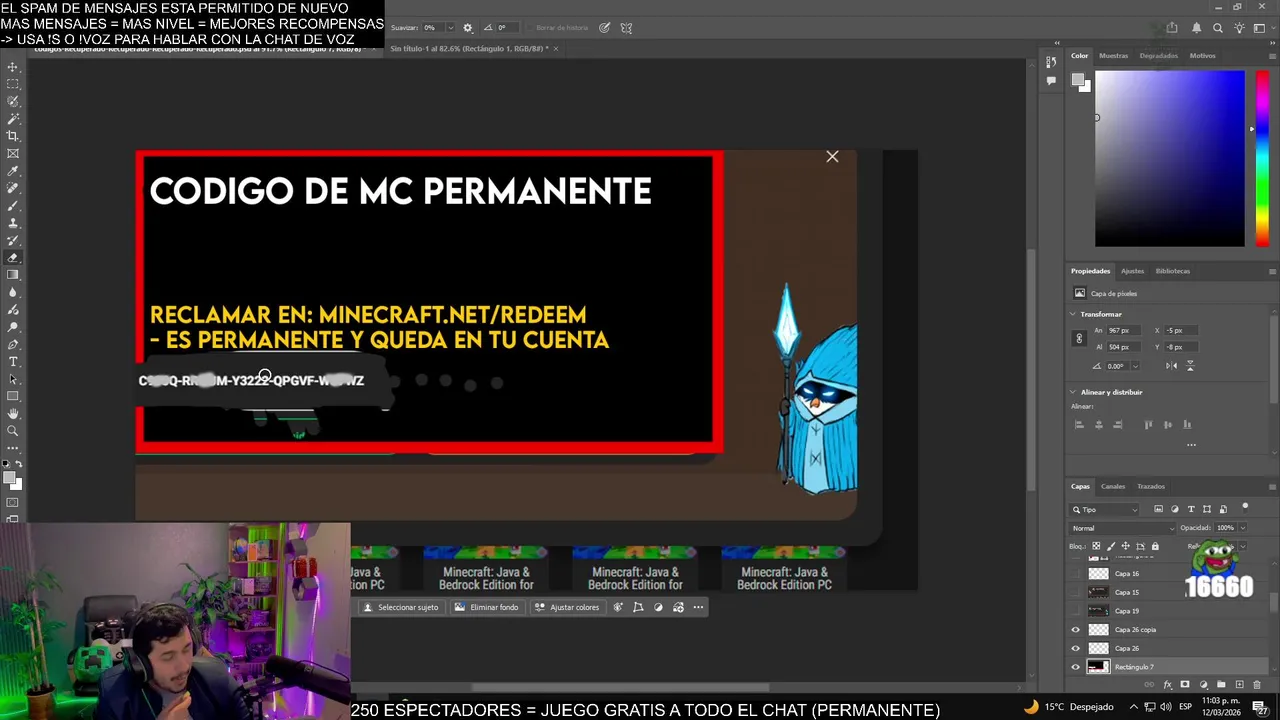Lock layer position
The height and width of the screenshot is (720, 1280).
1125,546
